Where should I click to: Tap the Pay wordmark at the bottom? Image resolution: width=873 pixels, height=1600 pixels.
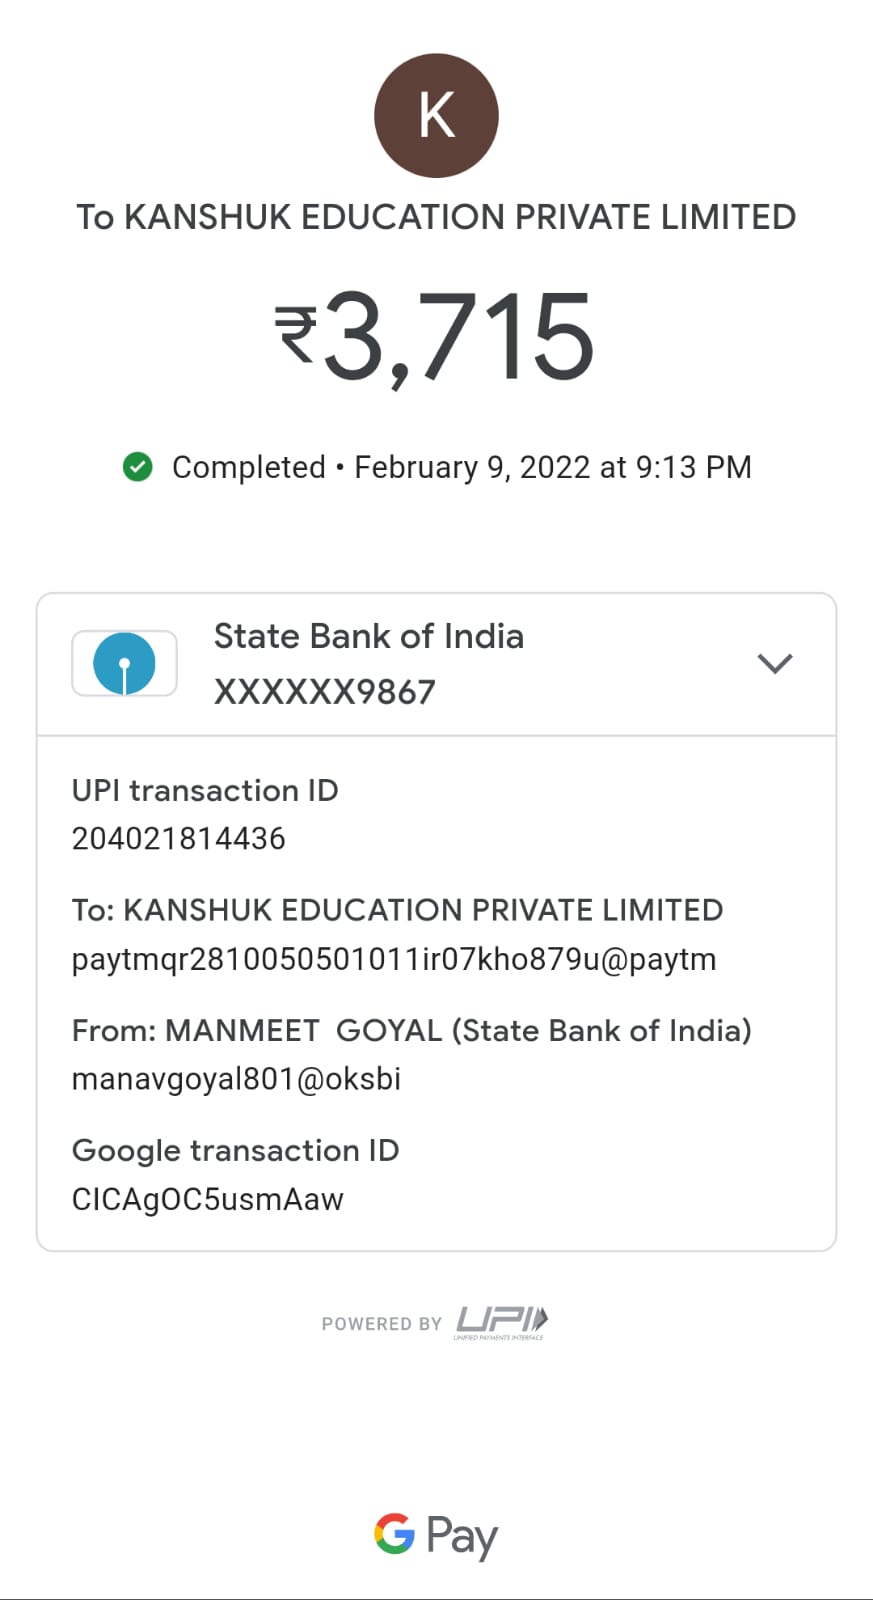click(x=461, y=1536)
